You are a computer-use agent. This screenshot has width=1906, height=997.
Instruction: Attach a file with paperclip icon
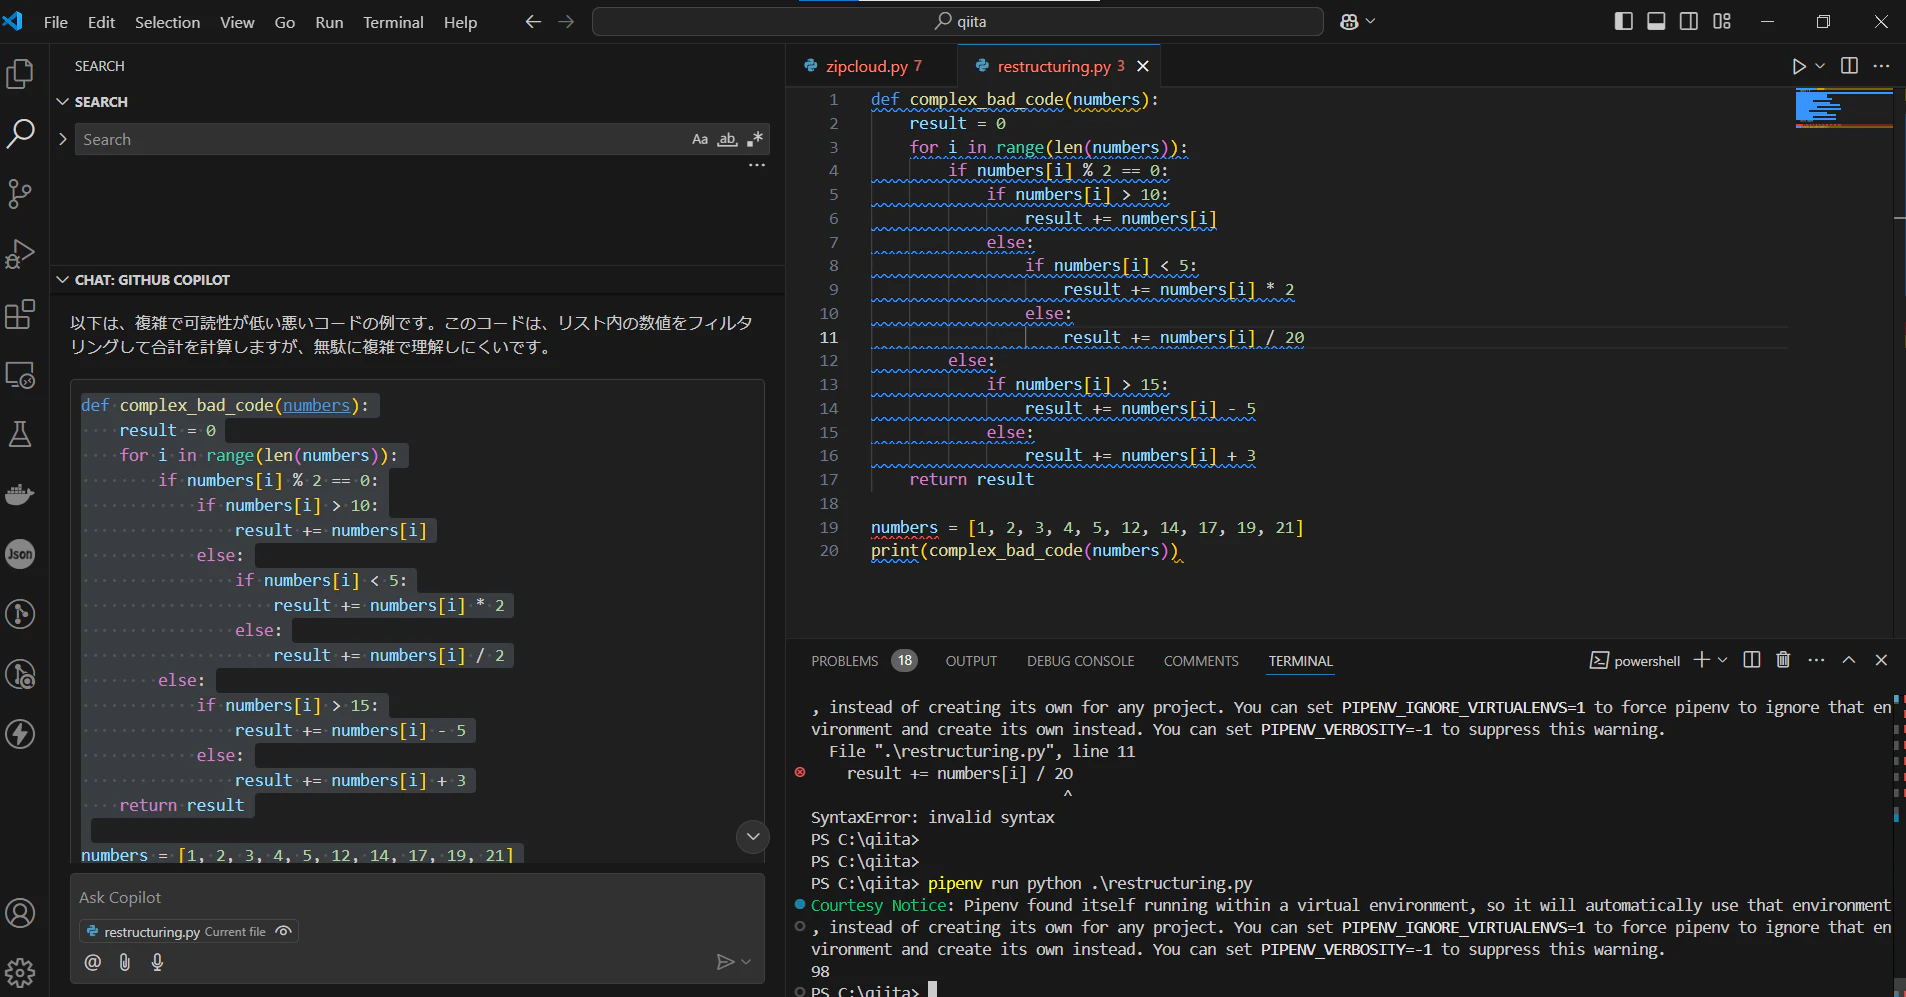click(x=125, y=962)
